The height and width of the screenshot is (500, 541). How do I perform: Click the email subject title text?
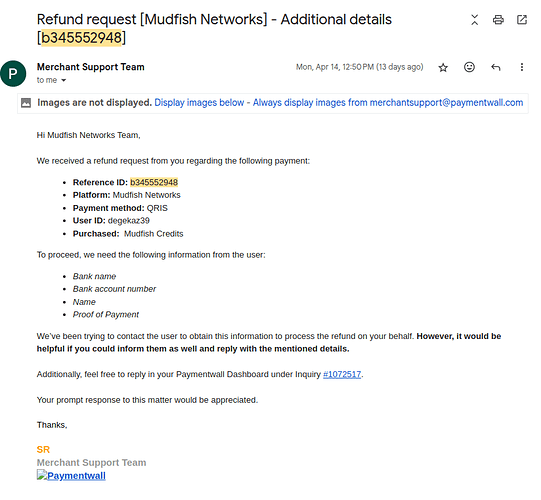point(214,29)
